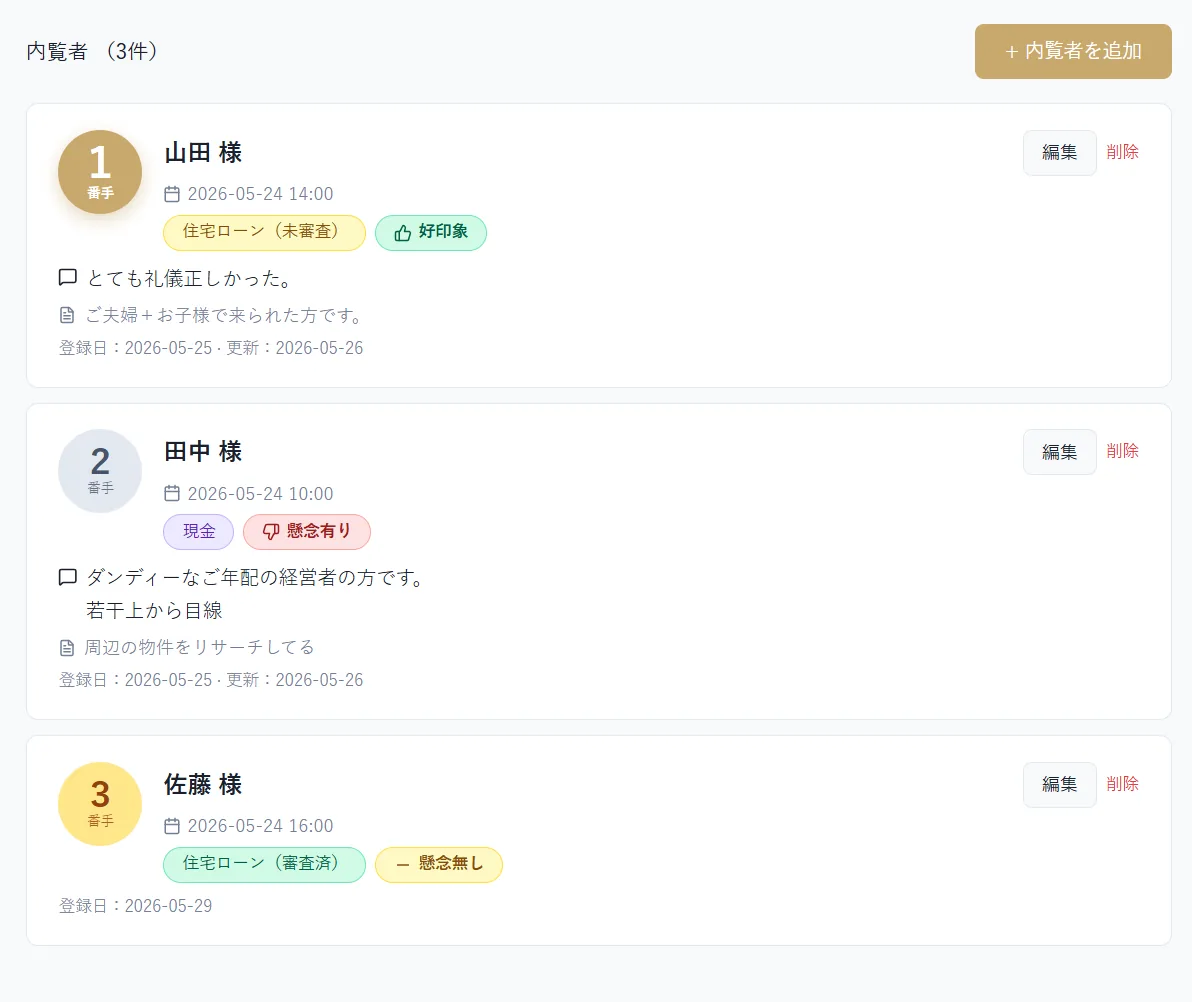Click memo icon beside ご夫婦＋お子様
This screenshot has height=1002, width=1192.
[67, 315]
